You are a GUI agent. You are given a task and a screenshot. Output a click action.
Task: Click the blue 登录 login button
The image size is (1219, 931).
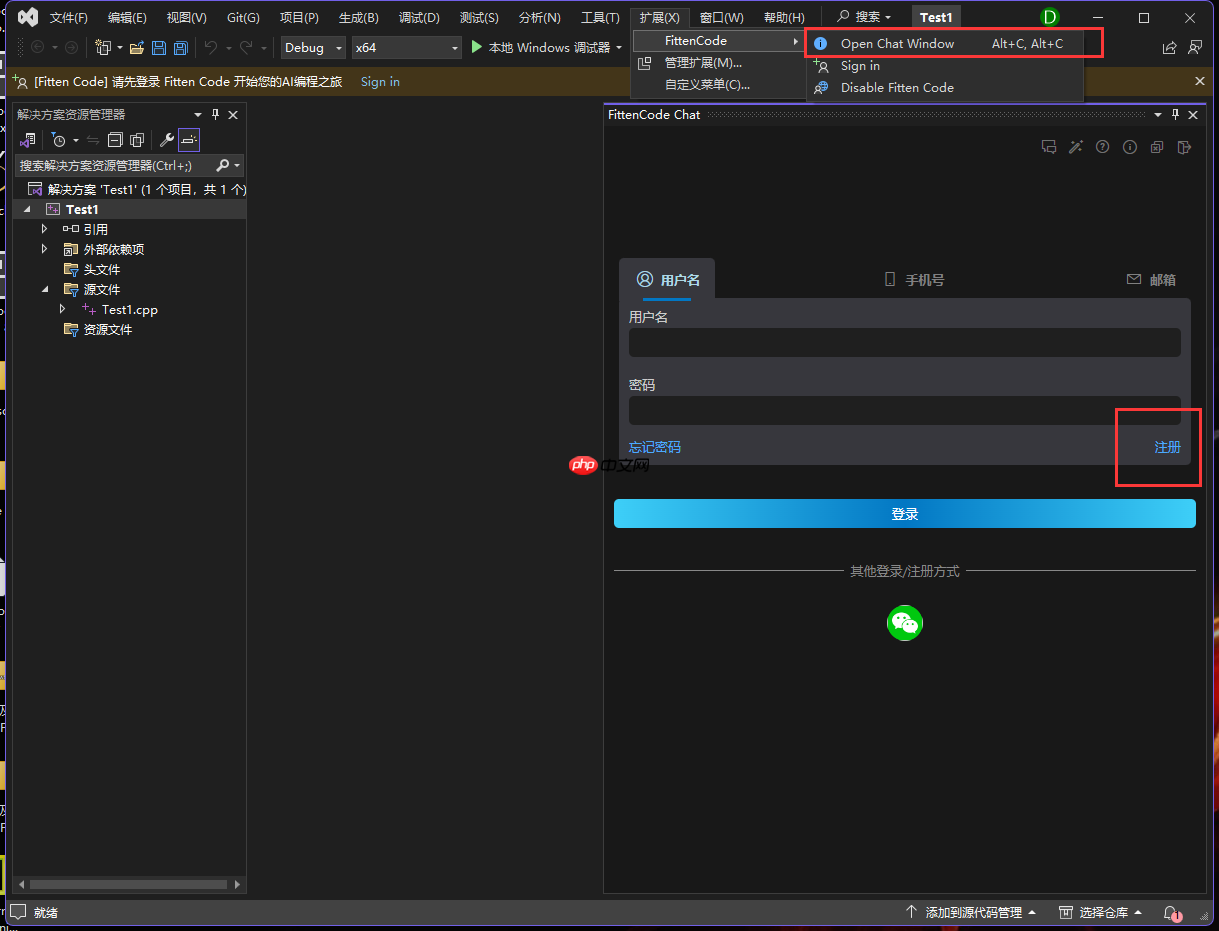point(904,513)
